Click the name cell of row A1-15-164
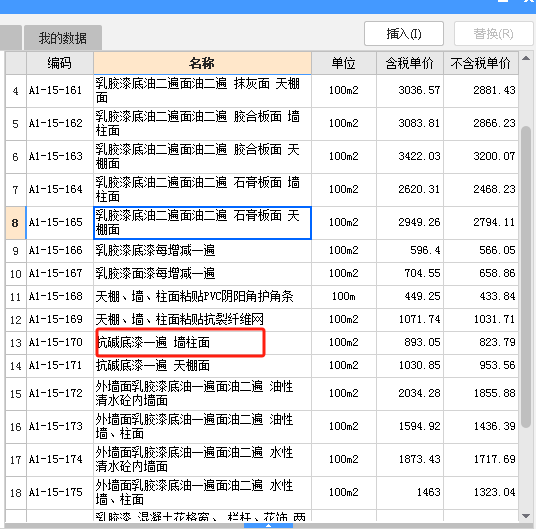 pyautogui.click(x=202, y=189)
